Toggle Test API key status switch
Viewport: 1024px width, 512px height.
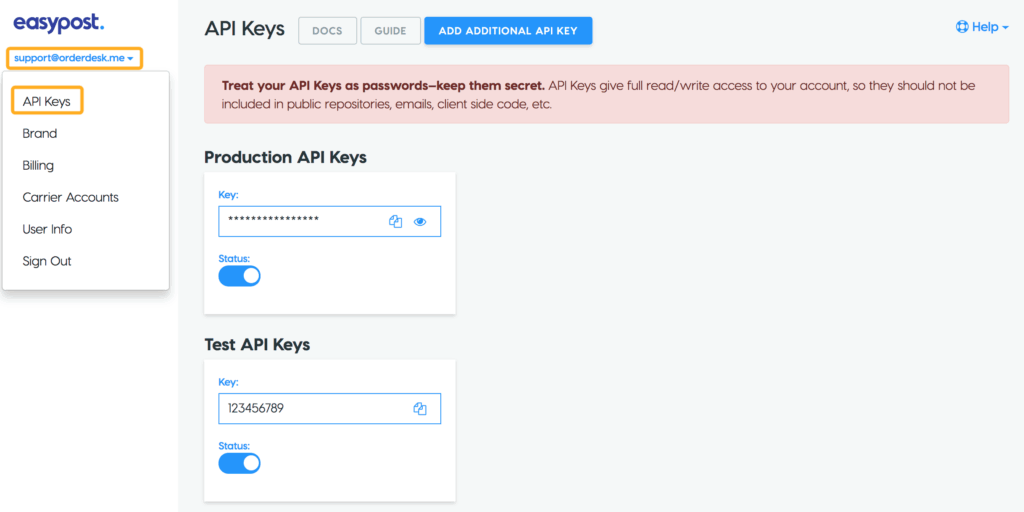pyautogui.click(x=239, y=463)
